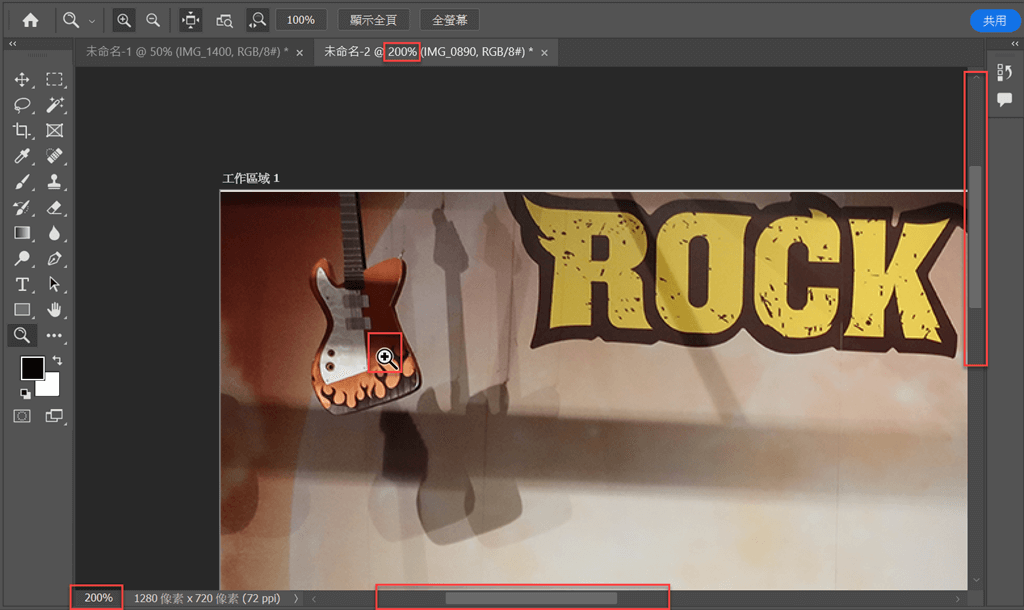The width and height of the screenshot is (1024, 610).
Task: Click the vertical scrollbar thumb
Action: coord(976,237)
